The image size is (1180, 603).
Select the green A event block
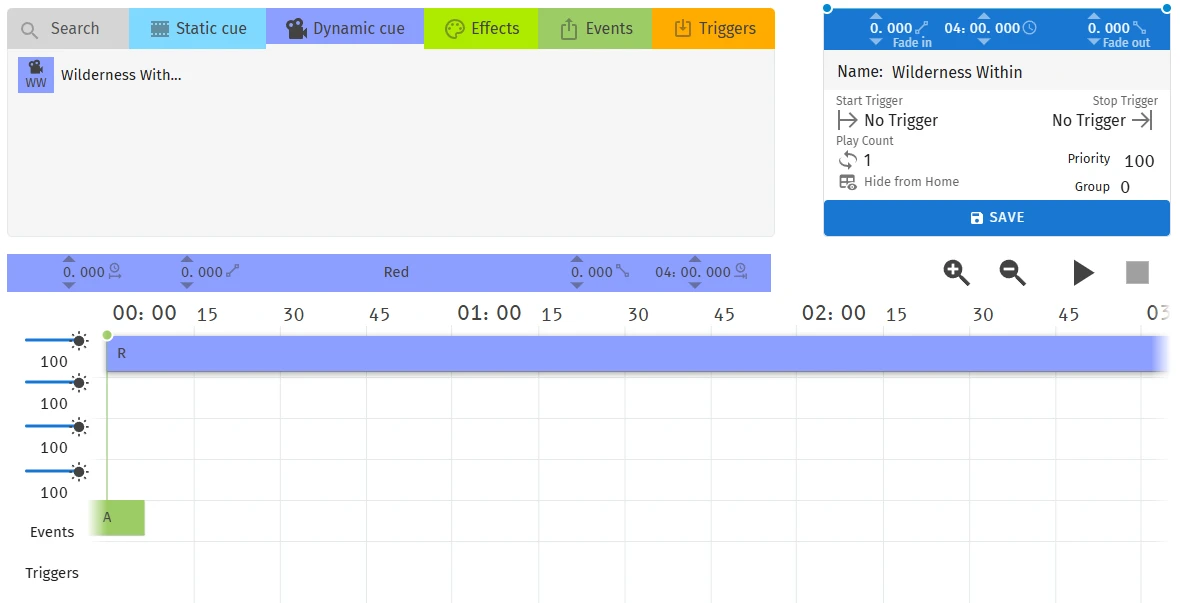[x=117, y=518]
